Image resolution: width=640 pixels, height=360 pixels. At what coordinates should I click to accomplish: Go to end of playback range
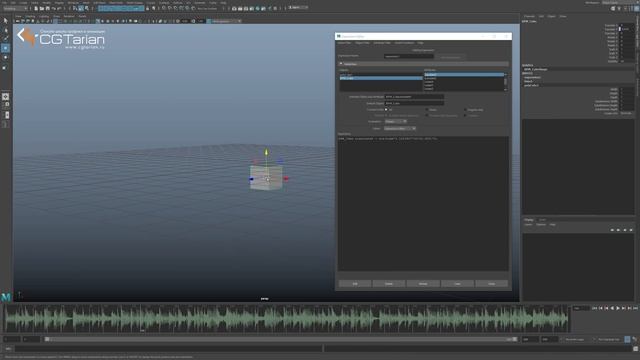[635, 308]
